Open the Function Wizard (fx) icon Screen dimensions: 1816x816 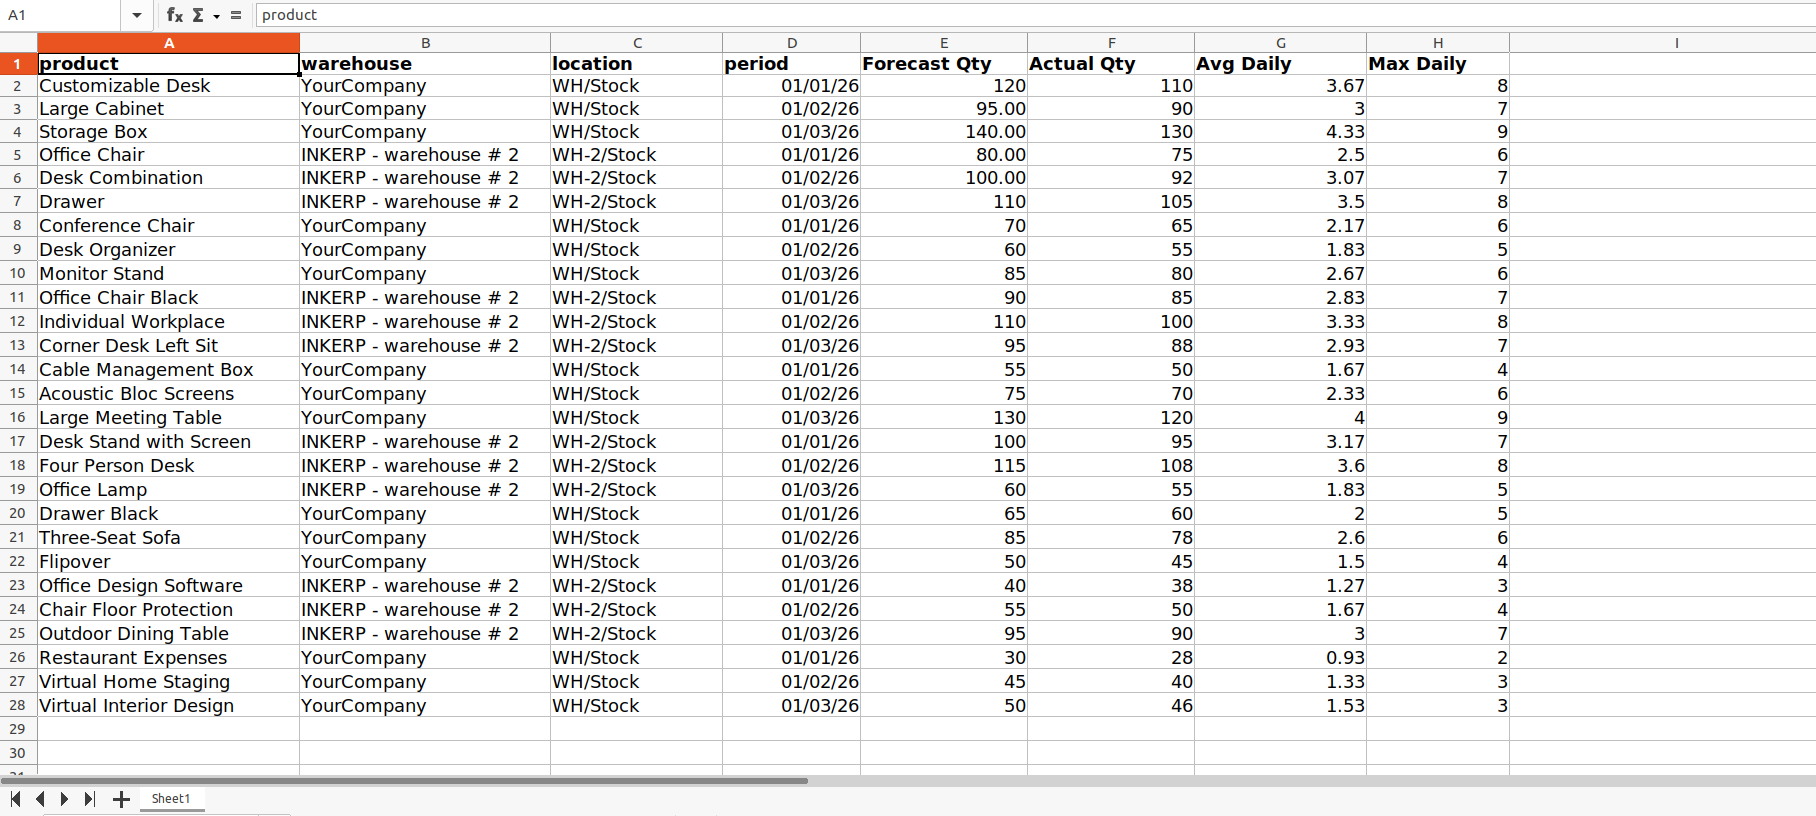coord(174,15)
